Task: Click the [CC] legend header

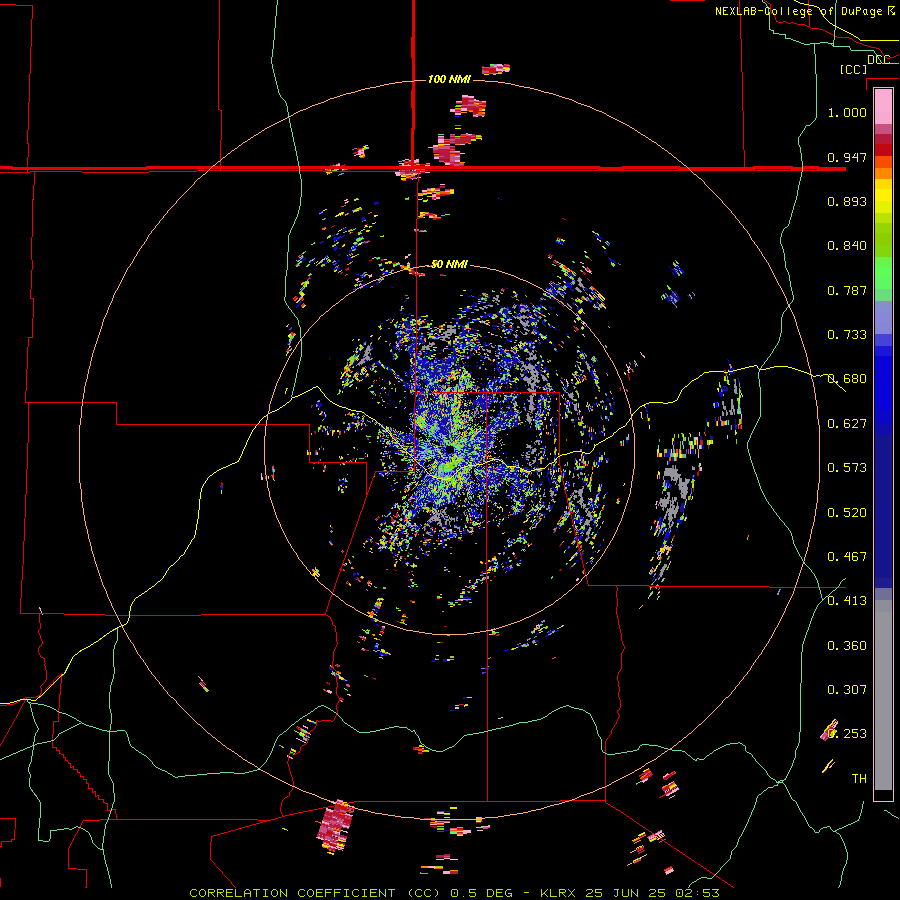Action: (x=854, y=69)
